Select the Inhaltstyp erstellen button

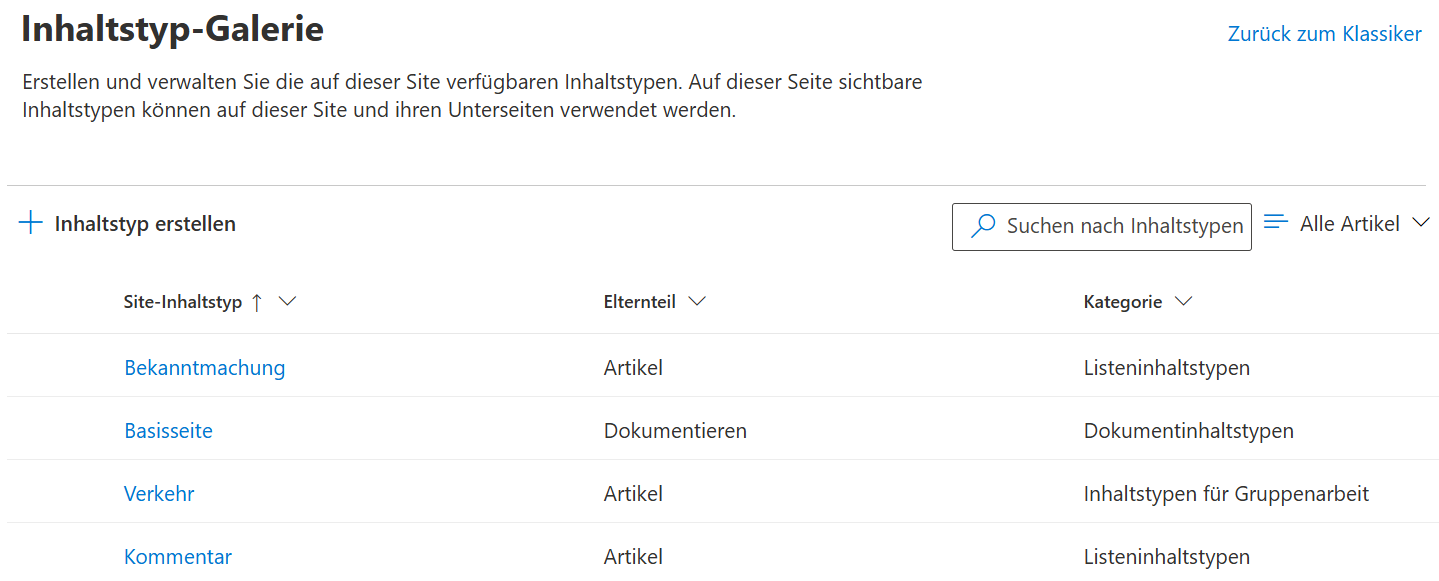click(x=128, y=224)
